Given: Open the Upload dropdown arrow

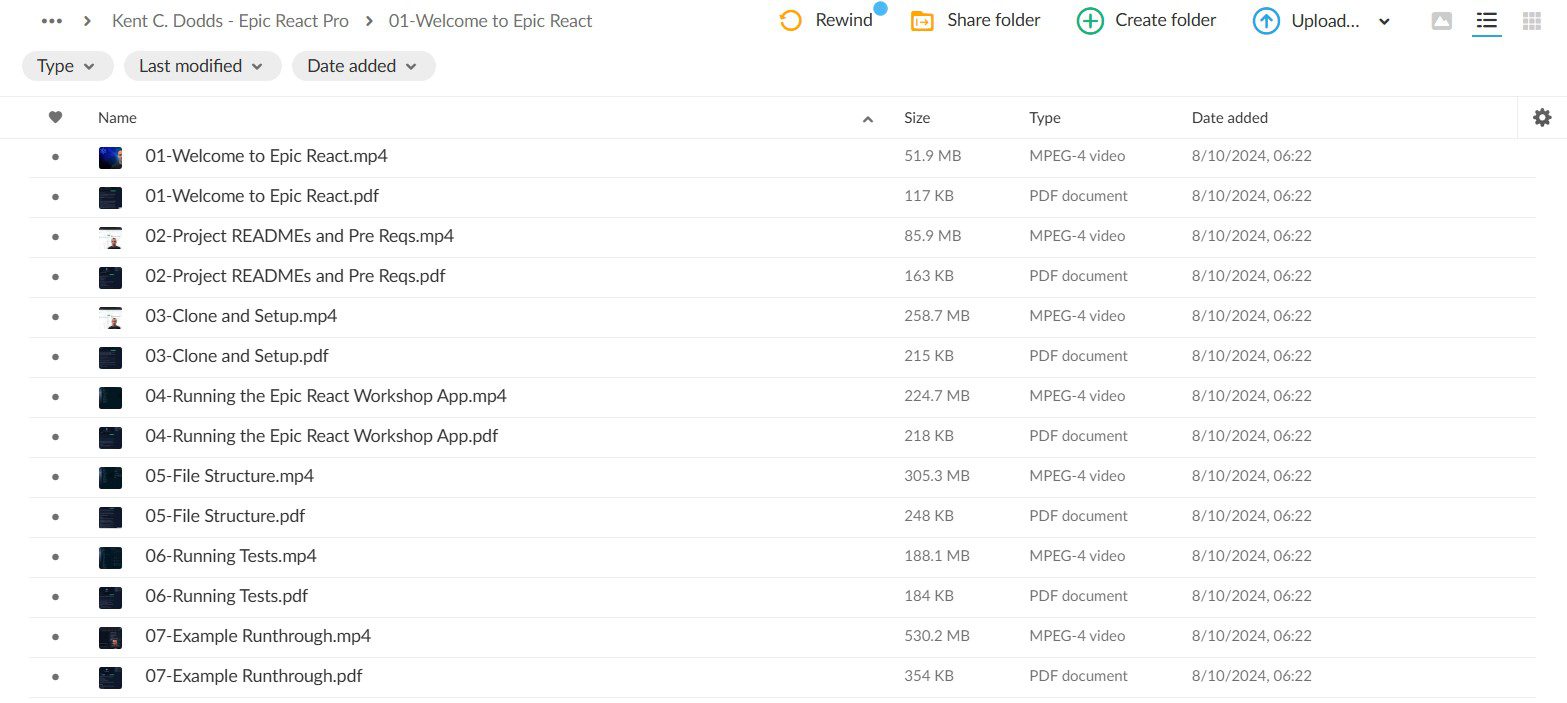Looking at the screenshot, I should click(x=1384, y=22).
